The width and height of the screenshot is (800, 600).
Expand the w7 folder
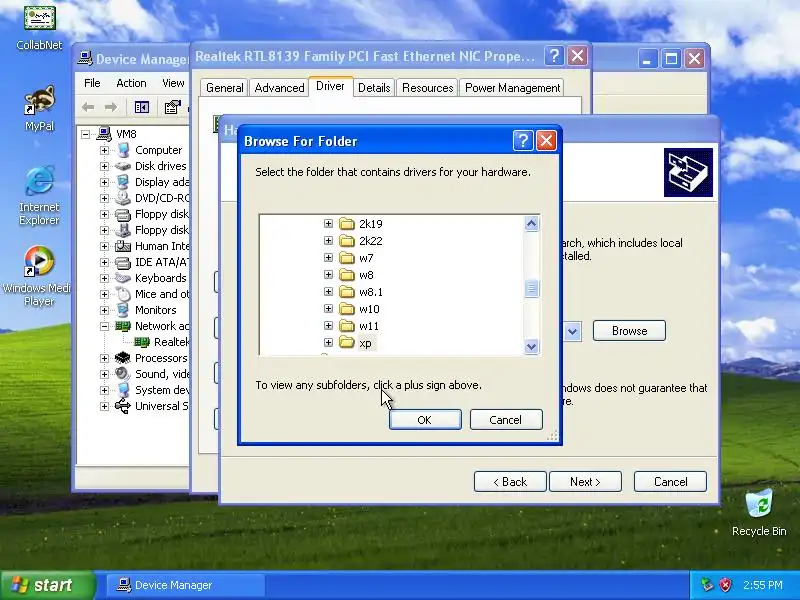point(328,258)
